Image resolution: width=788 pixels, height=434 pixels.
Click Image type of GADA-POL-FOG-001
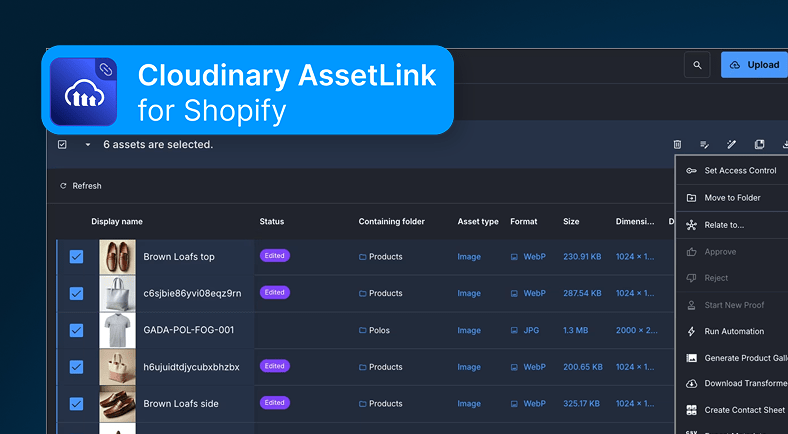[469, 331]
